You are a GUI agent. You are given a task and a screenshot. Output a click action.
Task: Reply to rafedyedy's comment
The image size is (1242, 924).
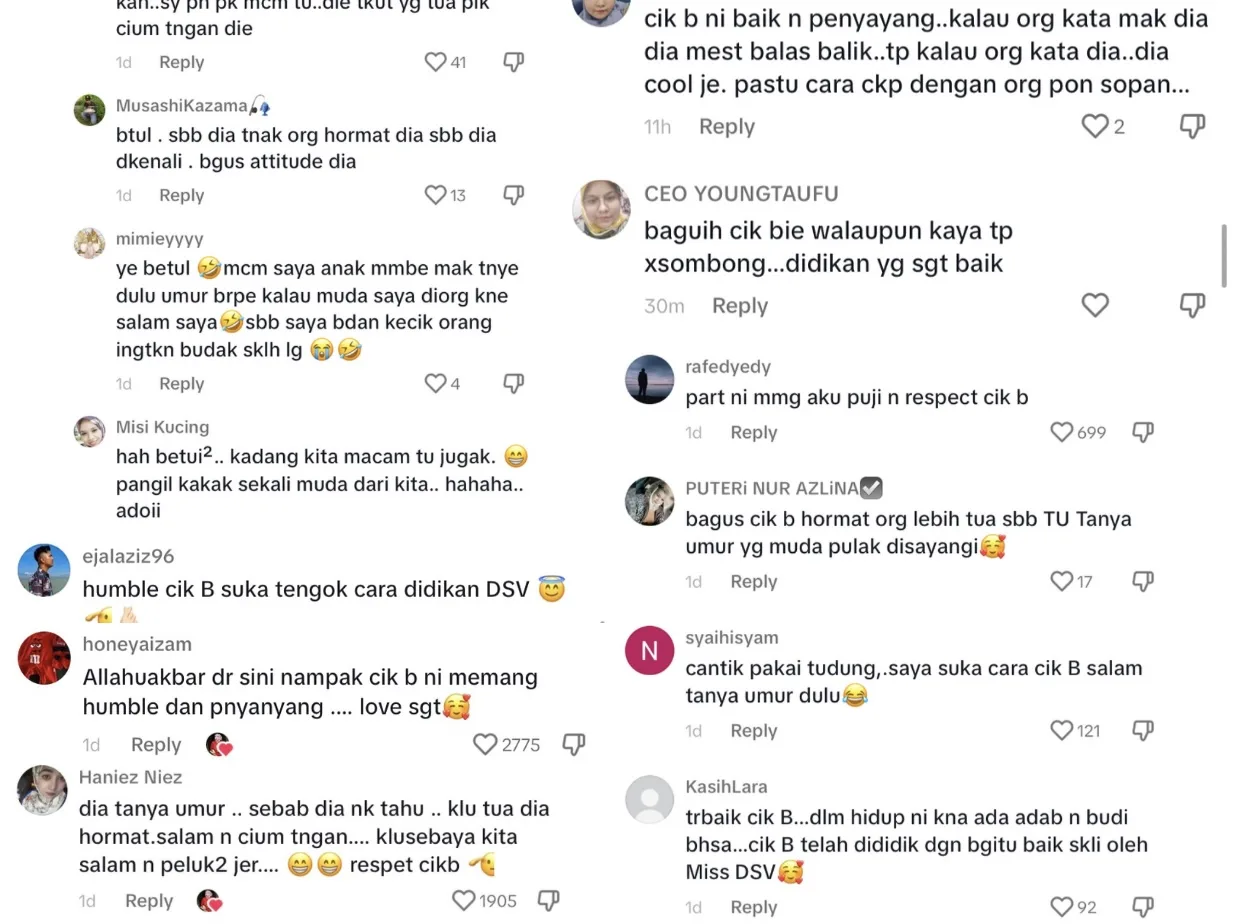click(754, 432)
